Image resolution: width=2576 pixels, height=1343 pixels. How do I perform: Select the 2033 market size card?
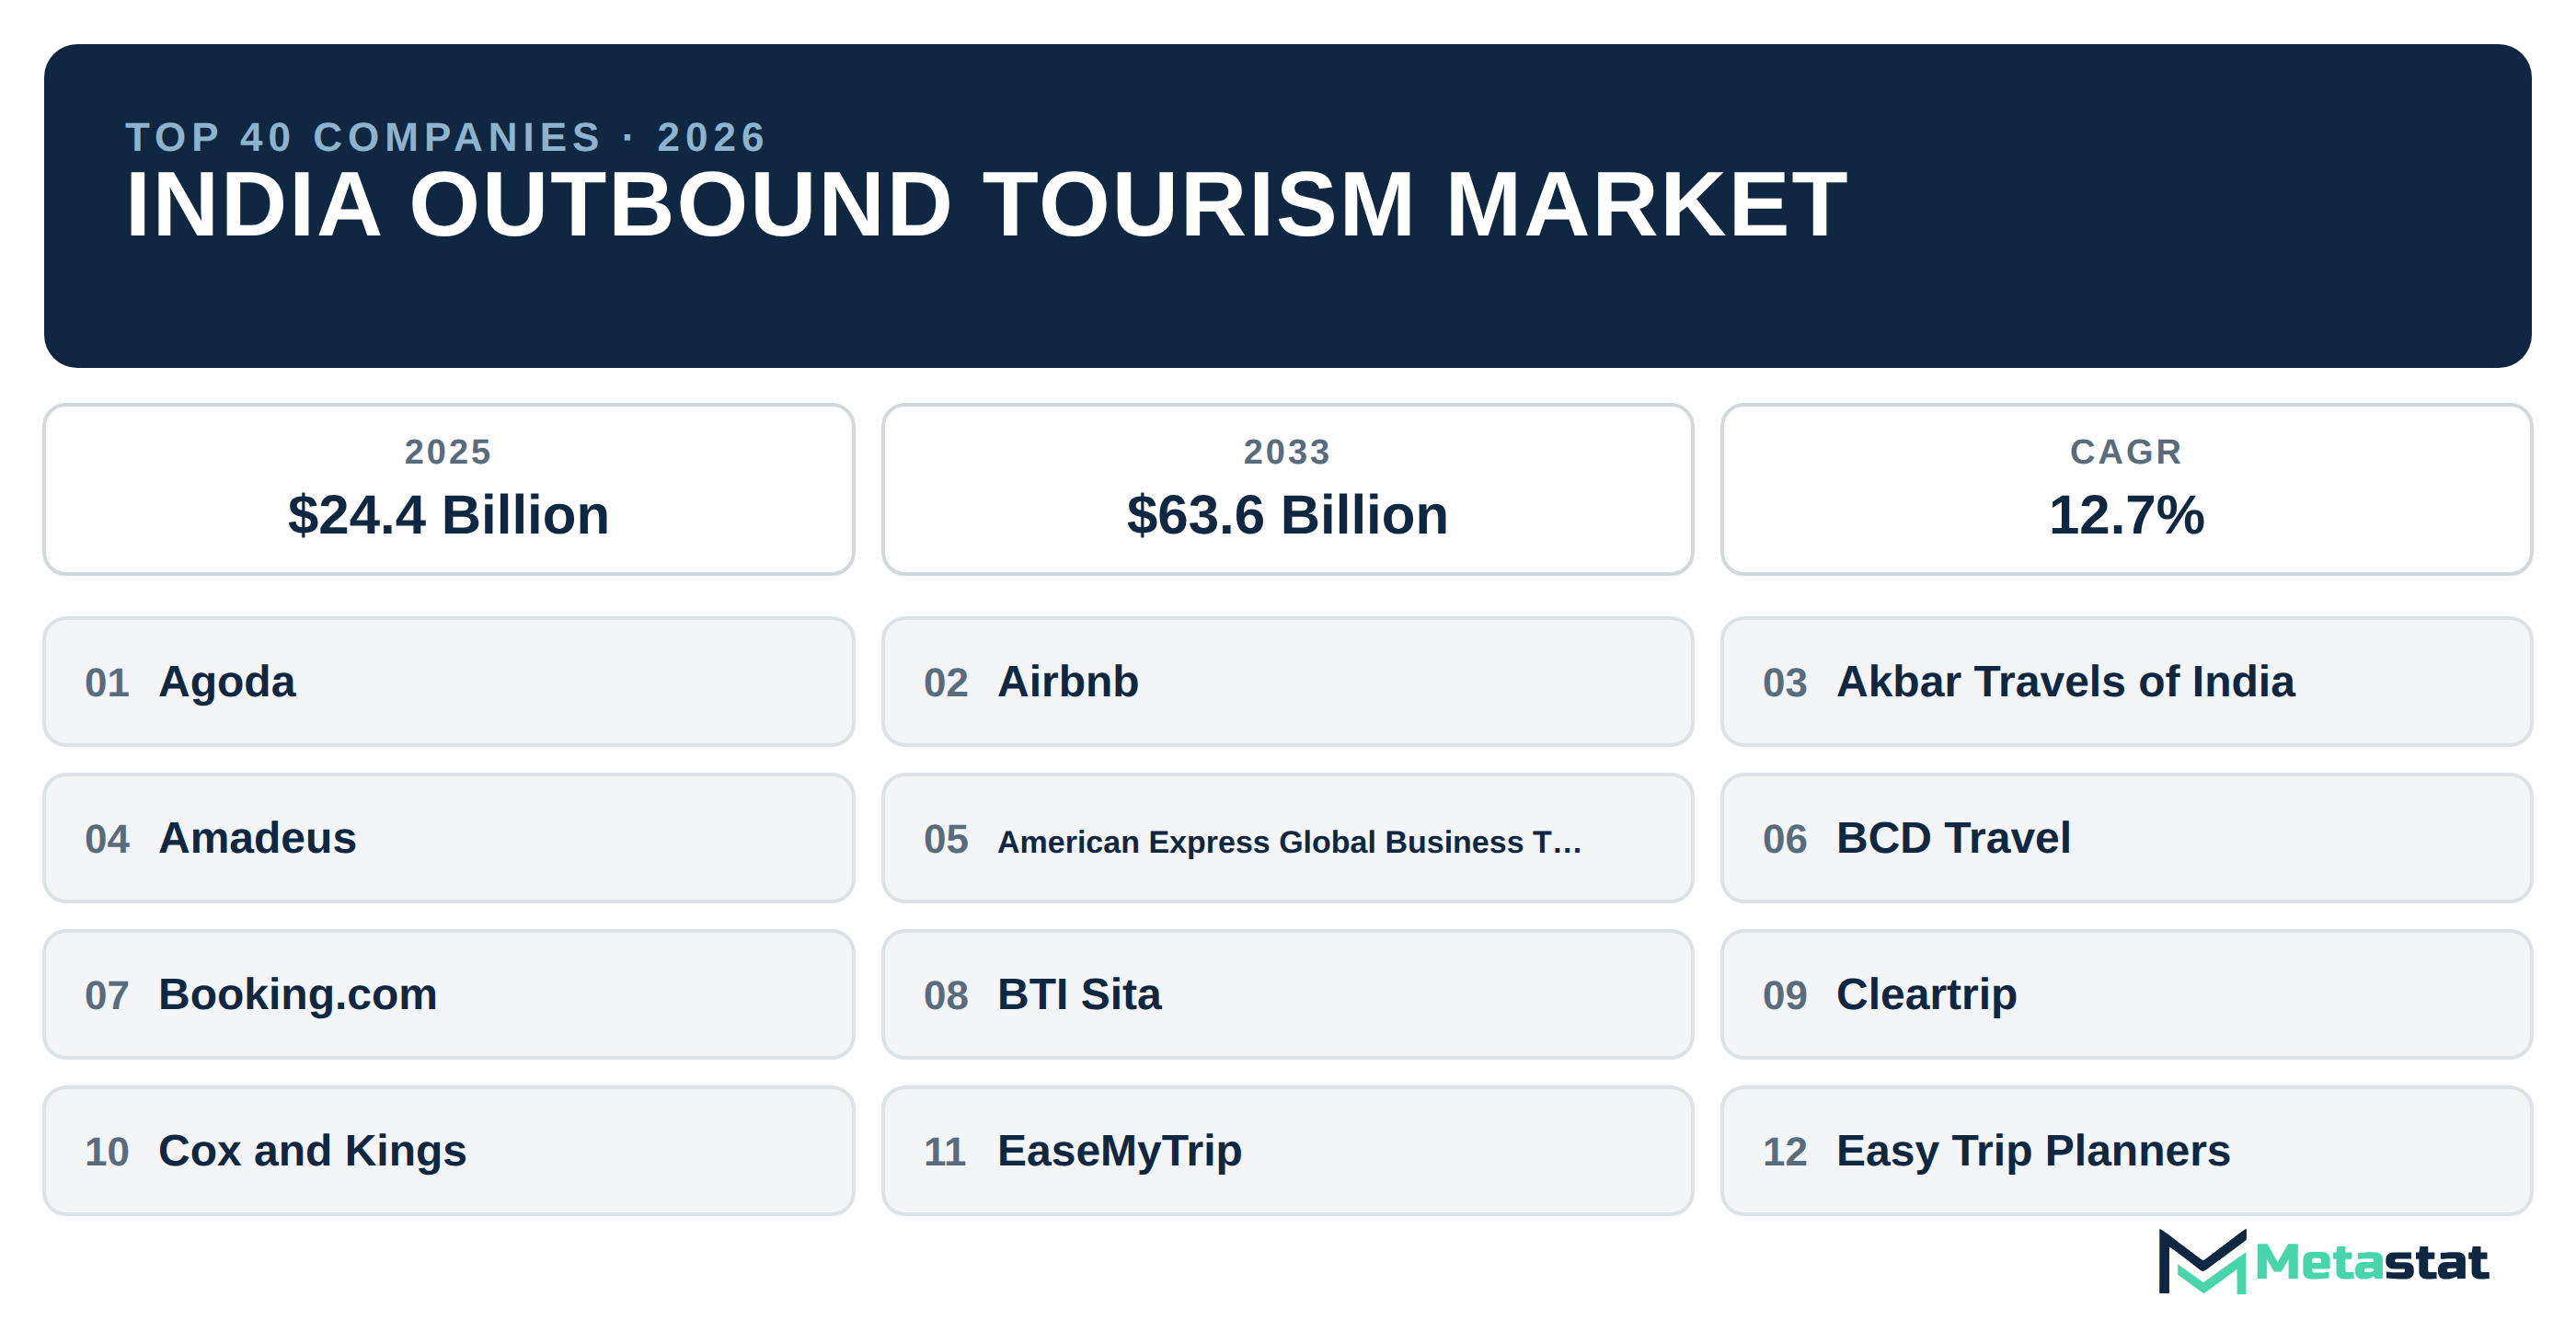click(1287, 490)
